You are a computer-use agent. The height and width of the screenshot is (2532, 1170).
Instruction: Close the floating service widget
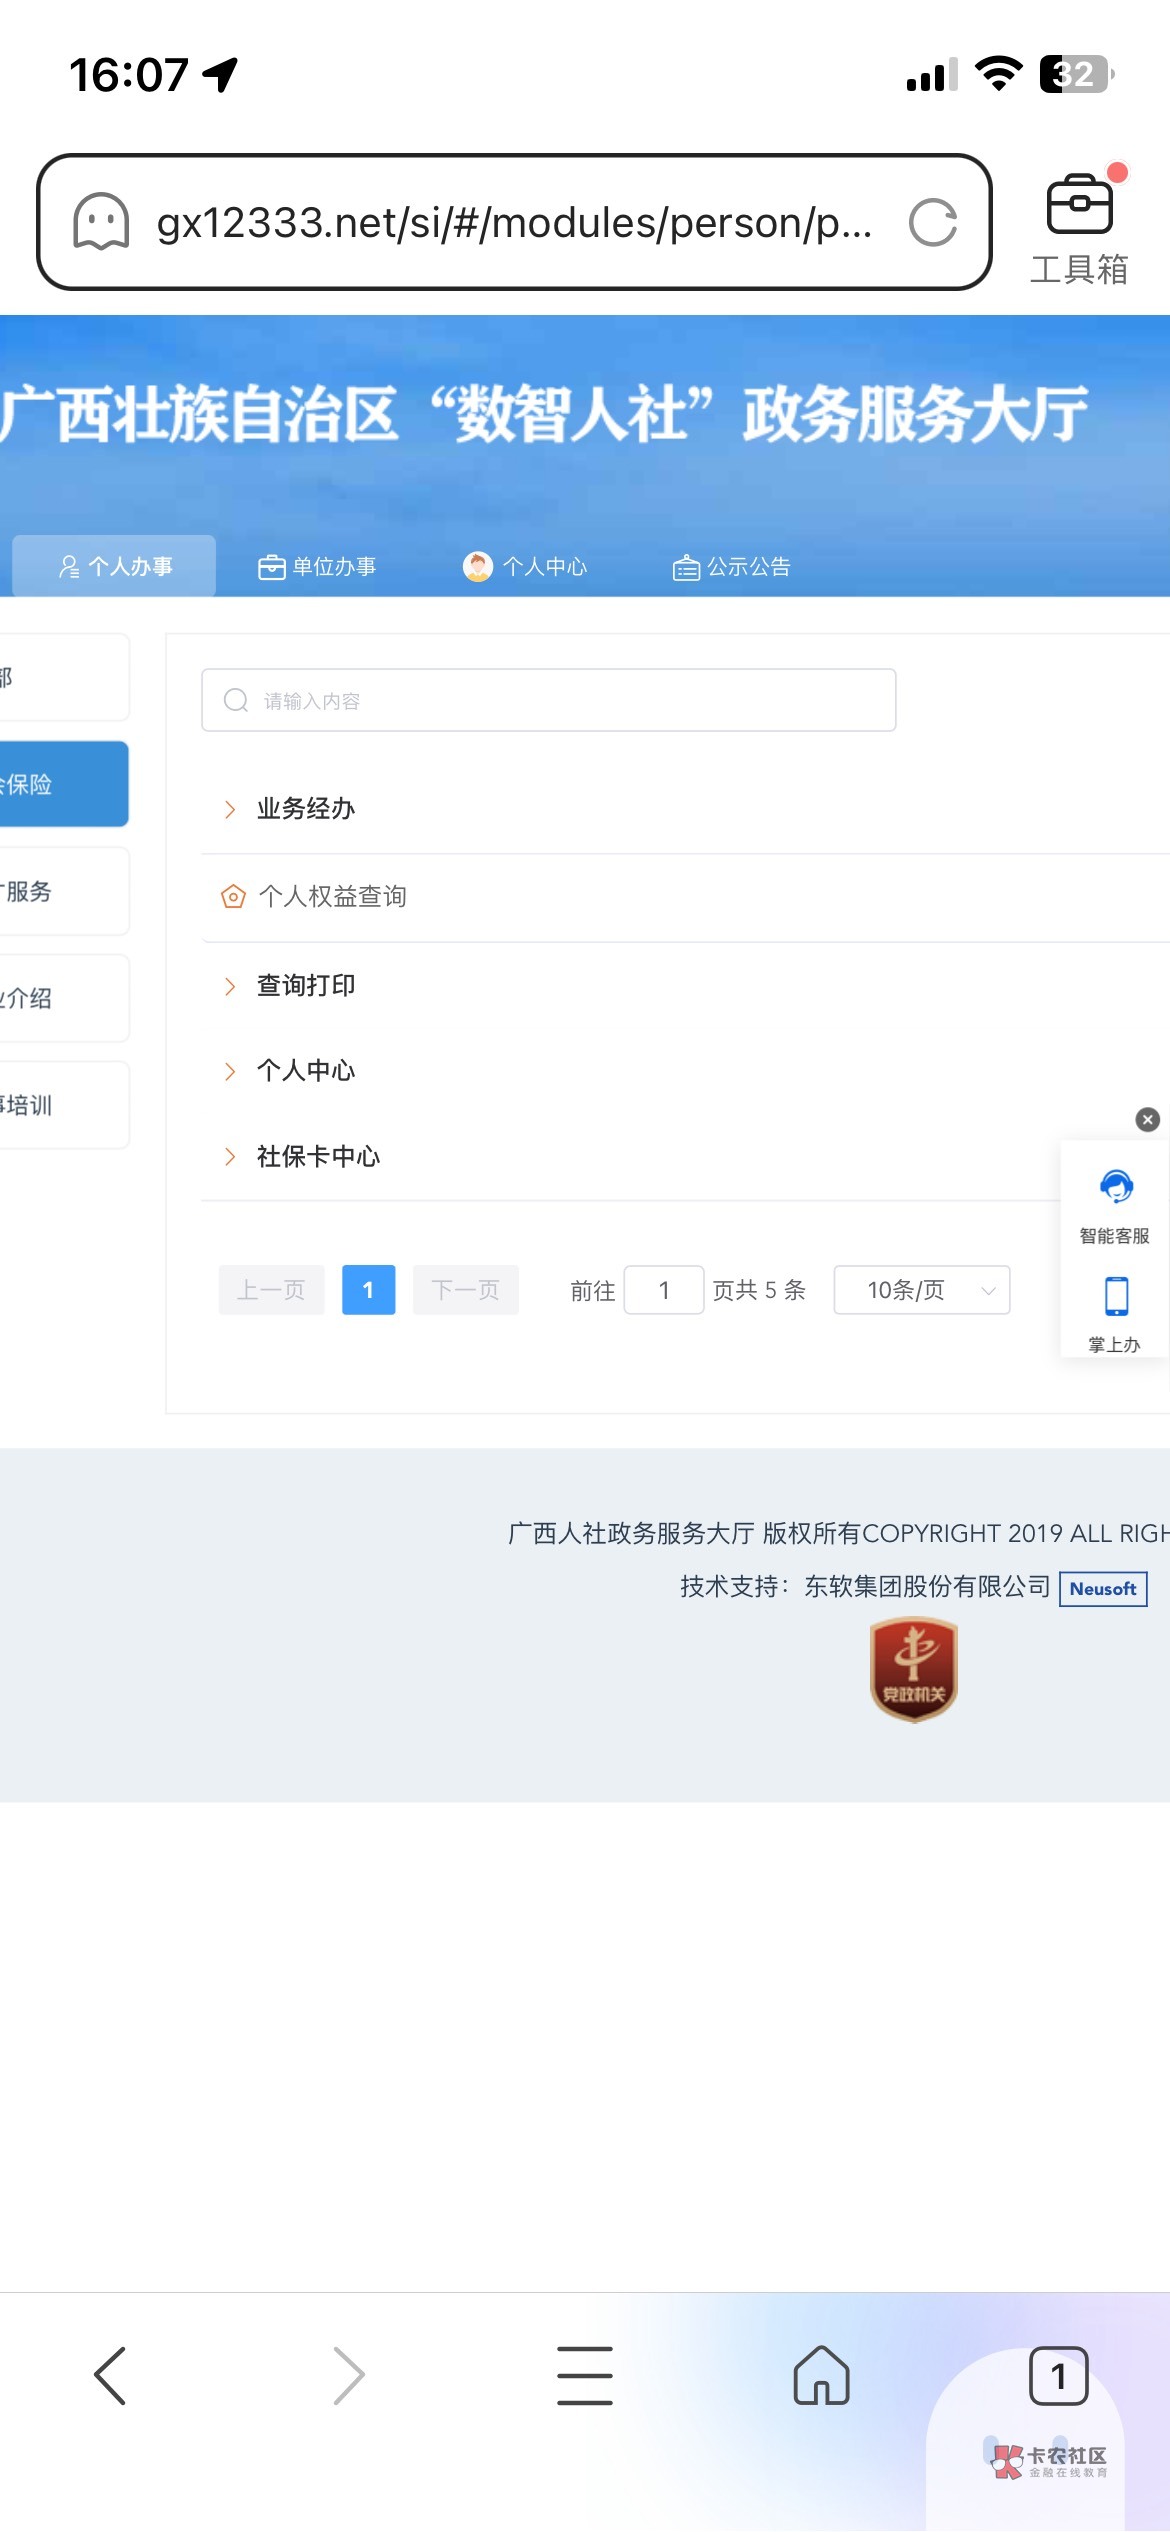pos(1147,1119)
